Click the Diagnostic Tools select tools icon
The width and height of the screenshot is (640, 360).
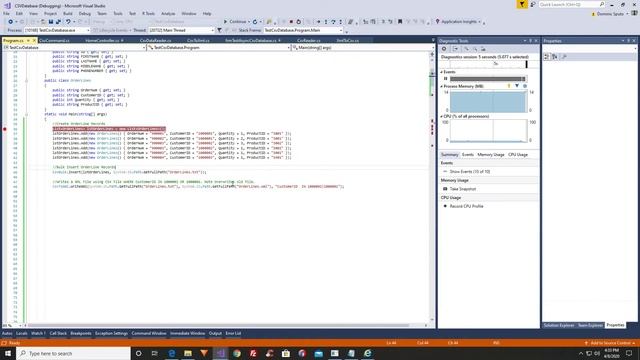coord(455,49)
